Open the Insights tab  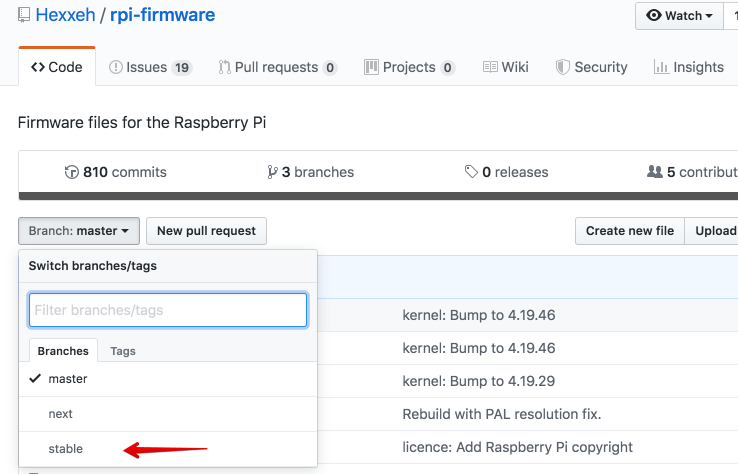pyautogui.click(x=689, y=67)
